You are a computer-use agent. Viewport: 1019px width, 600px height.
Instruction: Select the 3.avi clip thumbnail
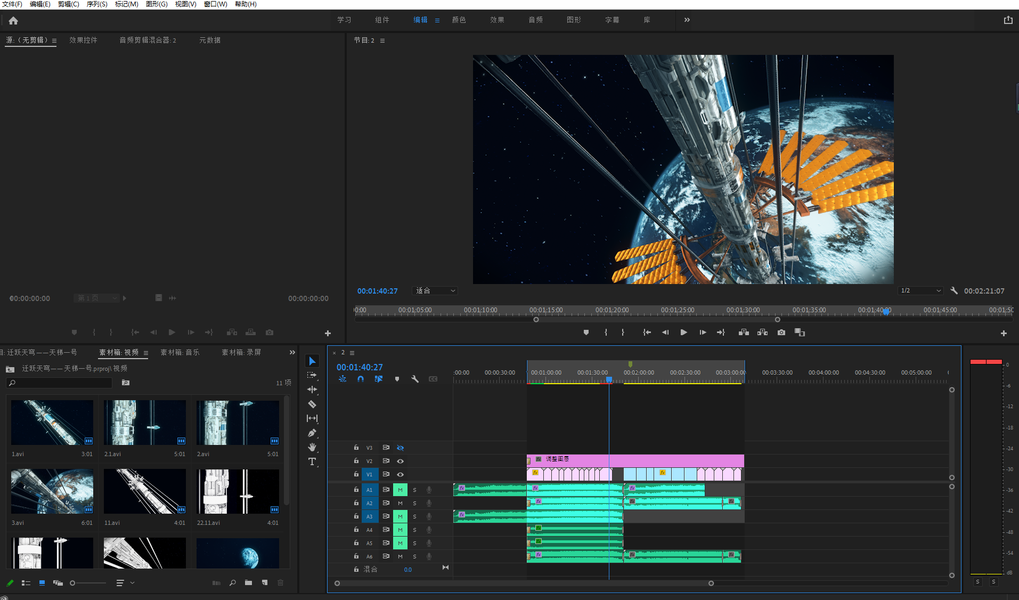[x=52, y=491]
